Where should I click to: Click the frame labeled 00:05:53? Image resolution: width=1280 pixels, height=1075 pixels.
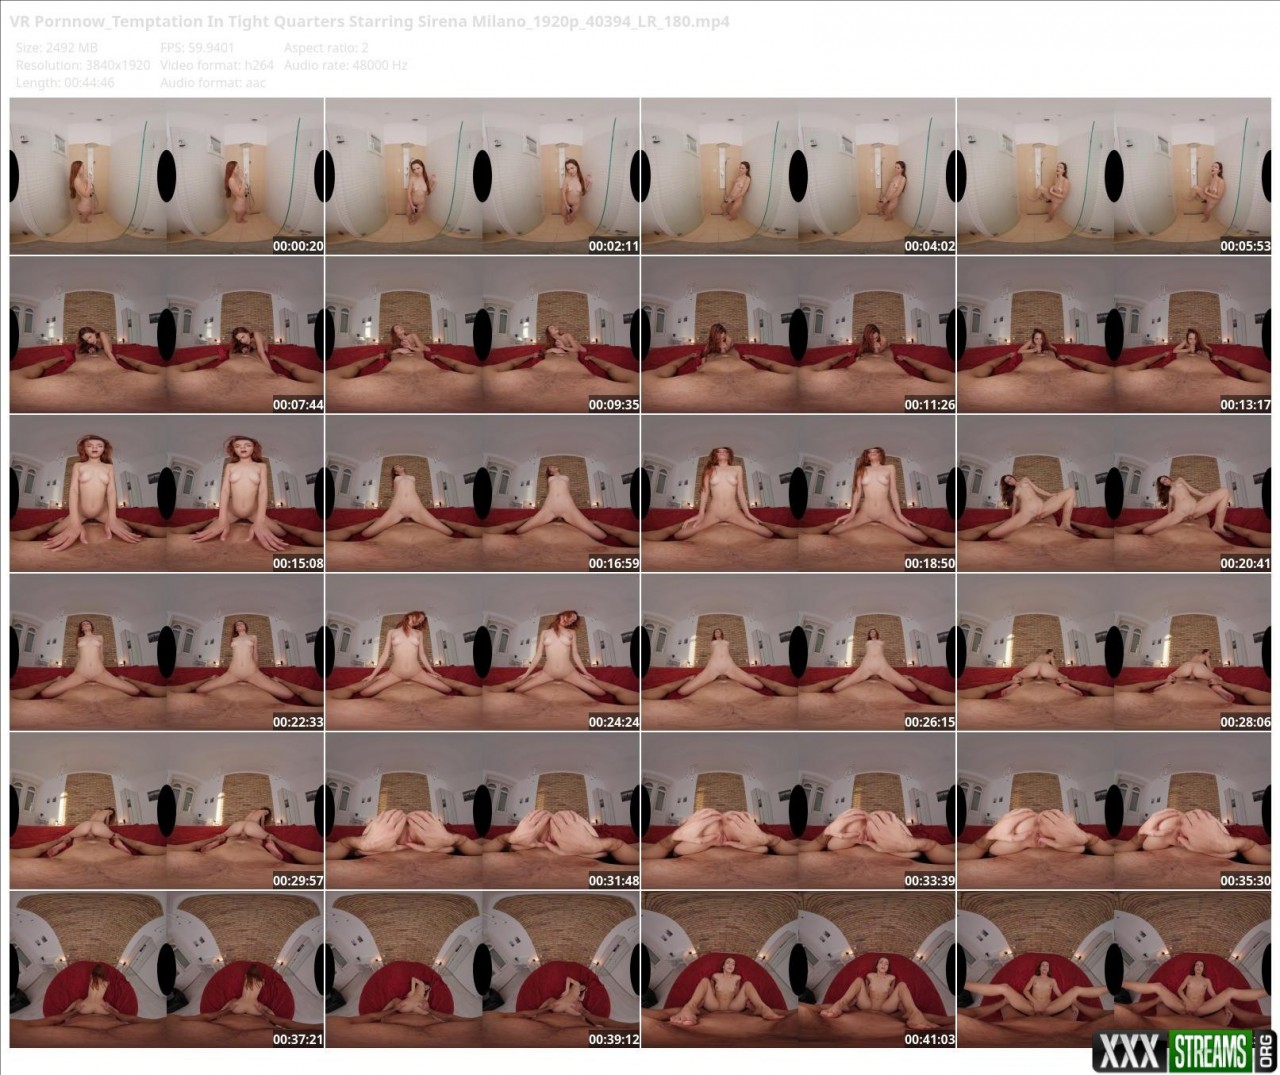coord(1114,176)
